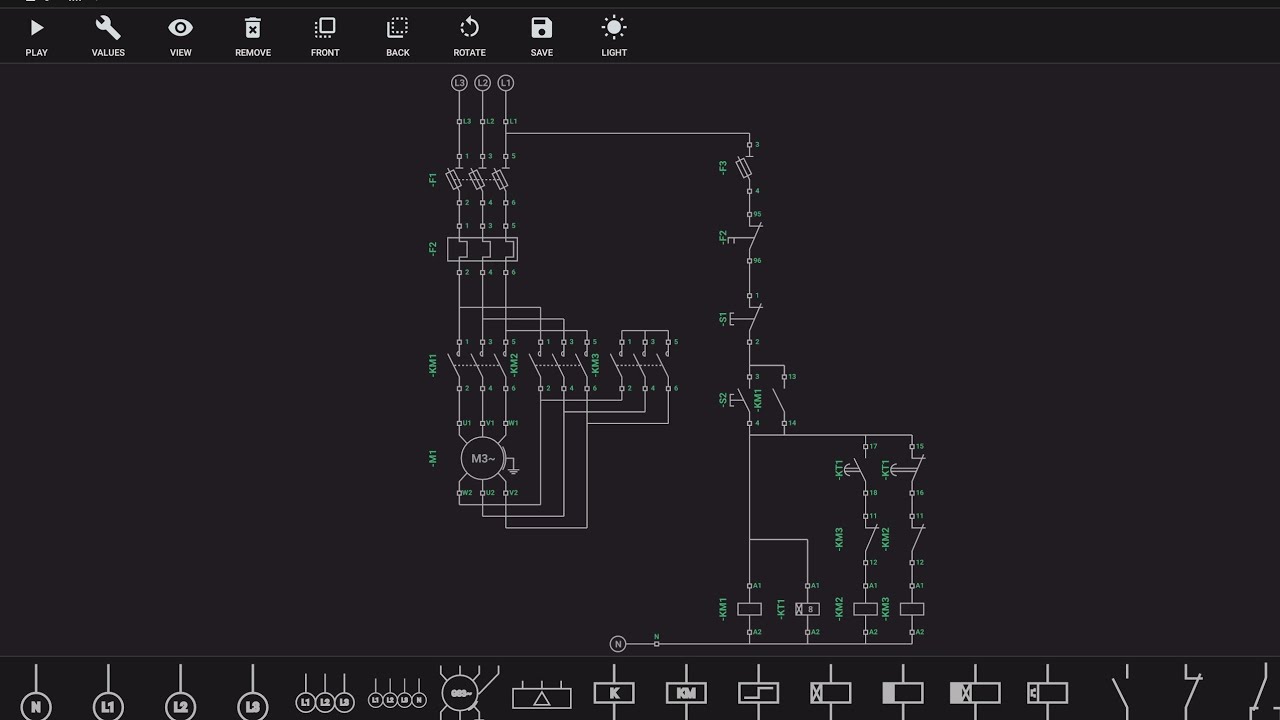The image size is (1280, 720).
Task: Bring component to FRONT
Action: pyautogui.click(x=325, y=37)
